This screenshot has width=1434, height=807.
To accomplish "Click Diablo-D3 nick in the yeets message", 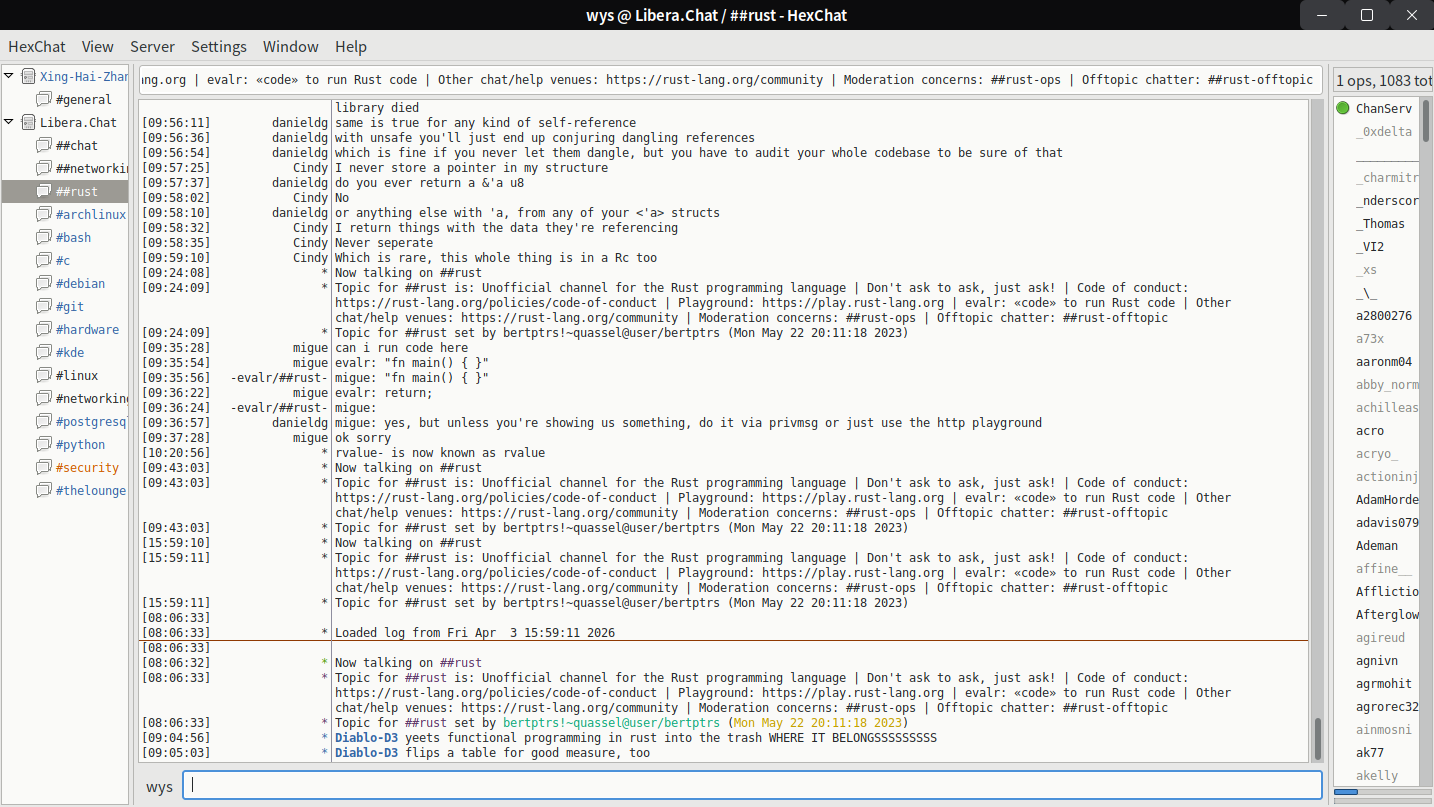I will coord(366,738).
